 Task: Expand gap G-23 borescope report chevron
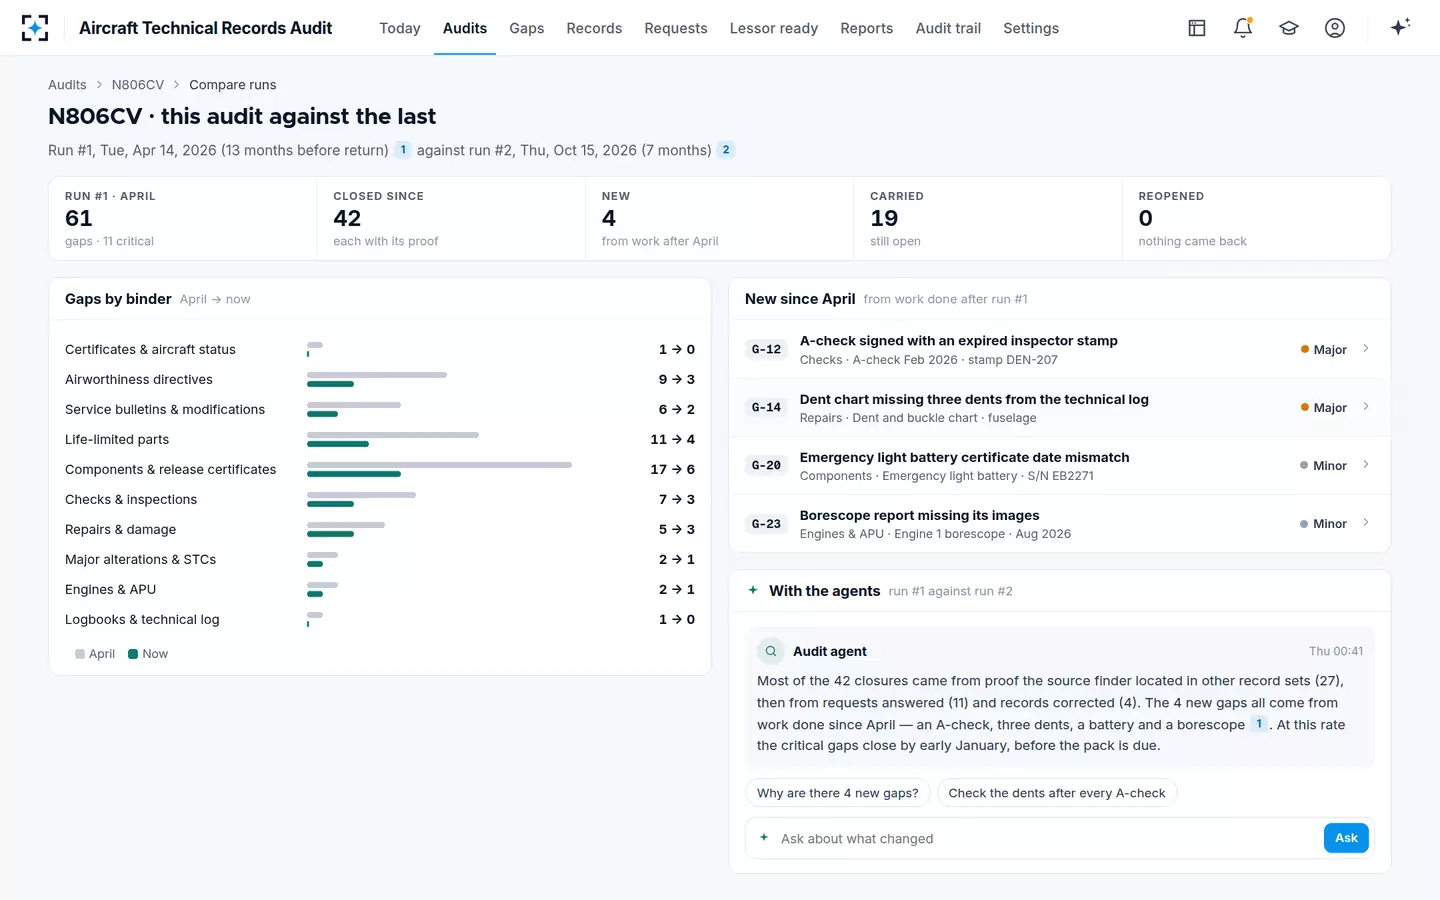1366,523
